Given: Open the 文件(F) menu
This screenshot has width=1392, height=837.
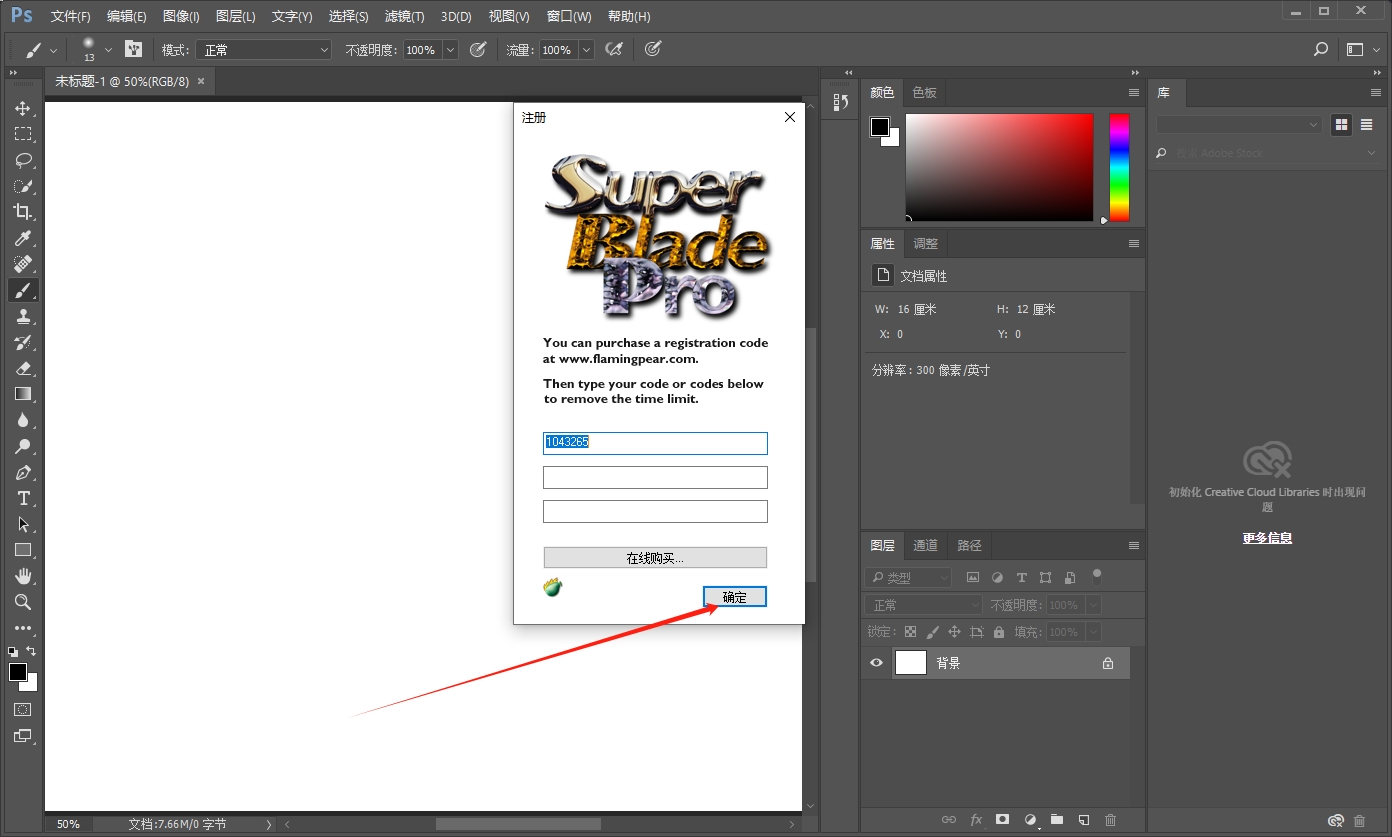Looking at the screenshot, I should coord(70,16).
